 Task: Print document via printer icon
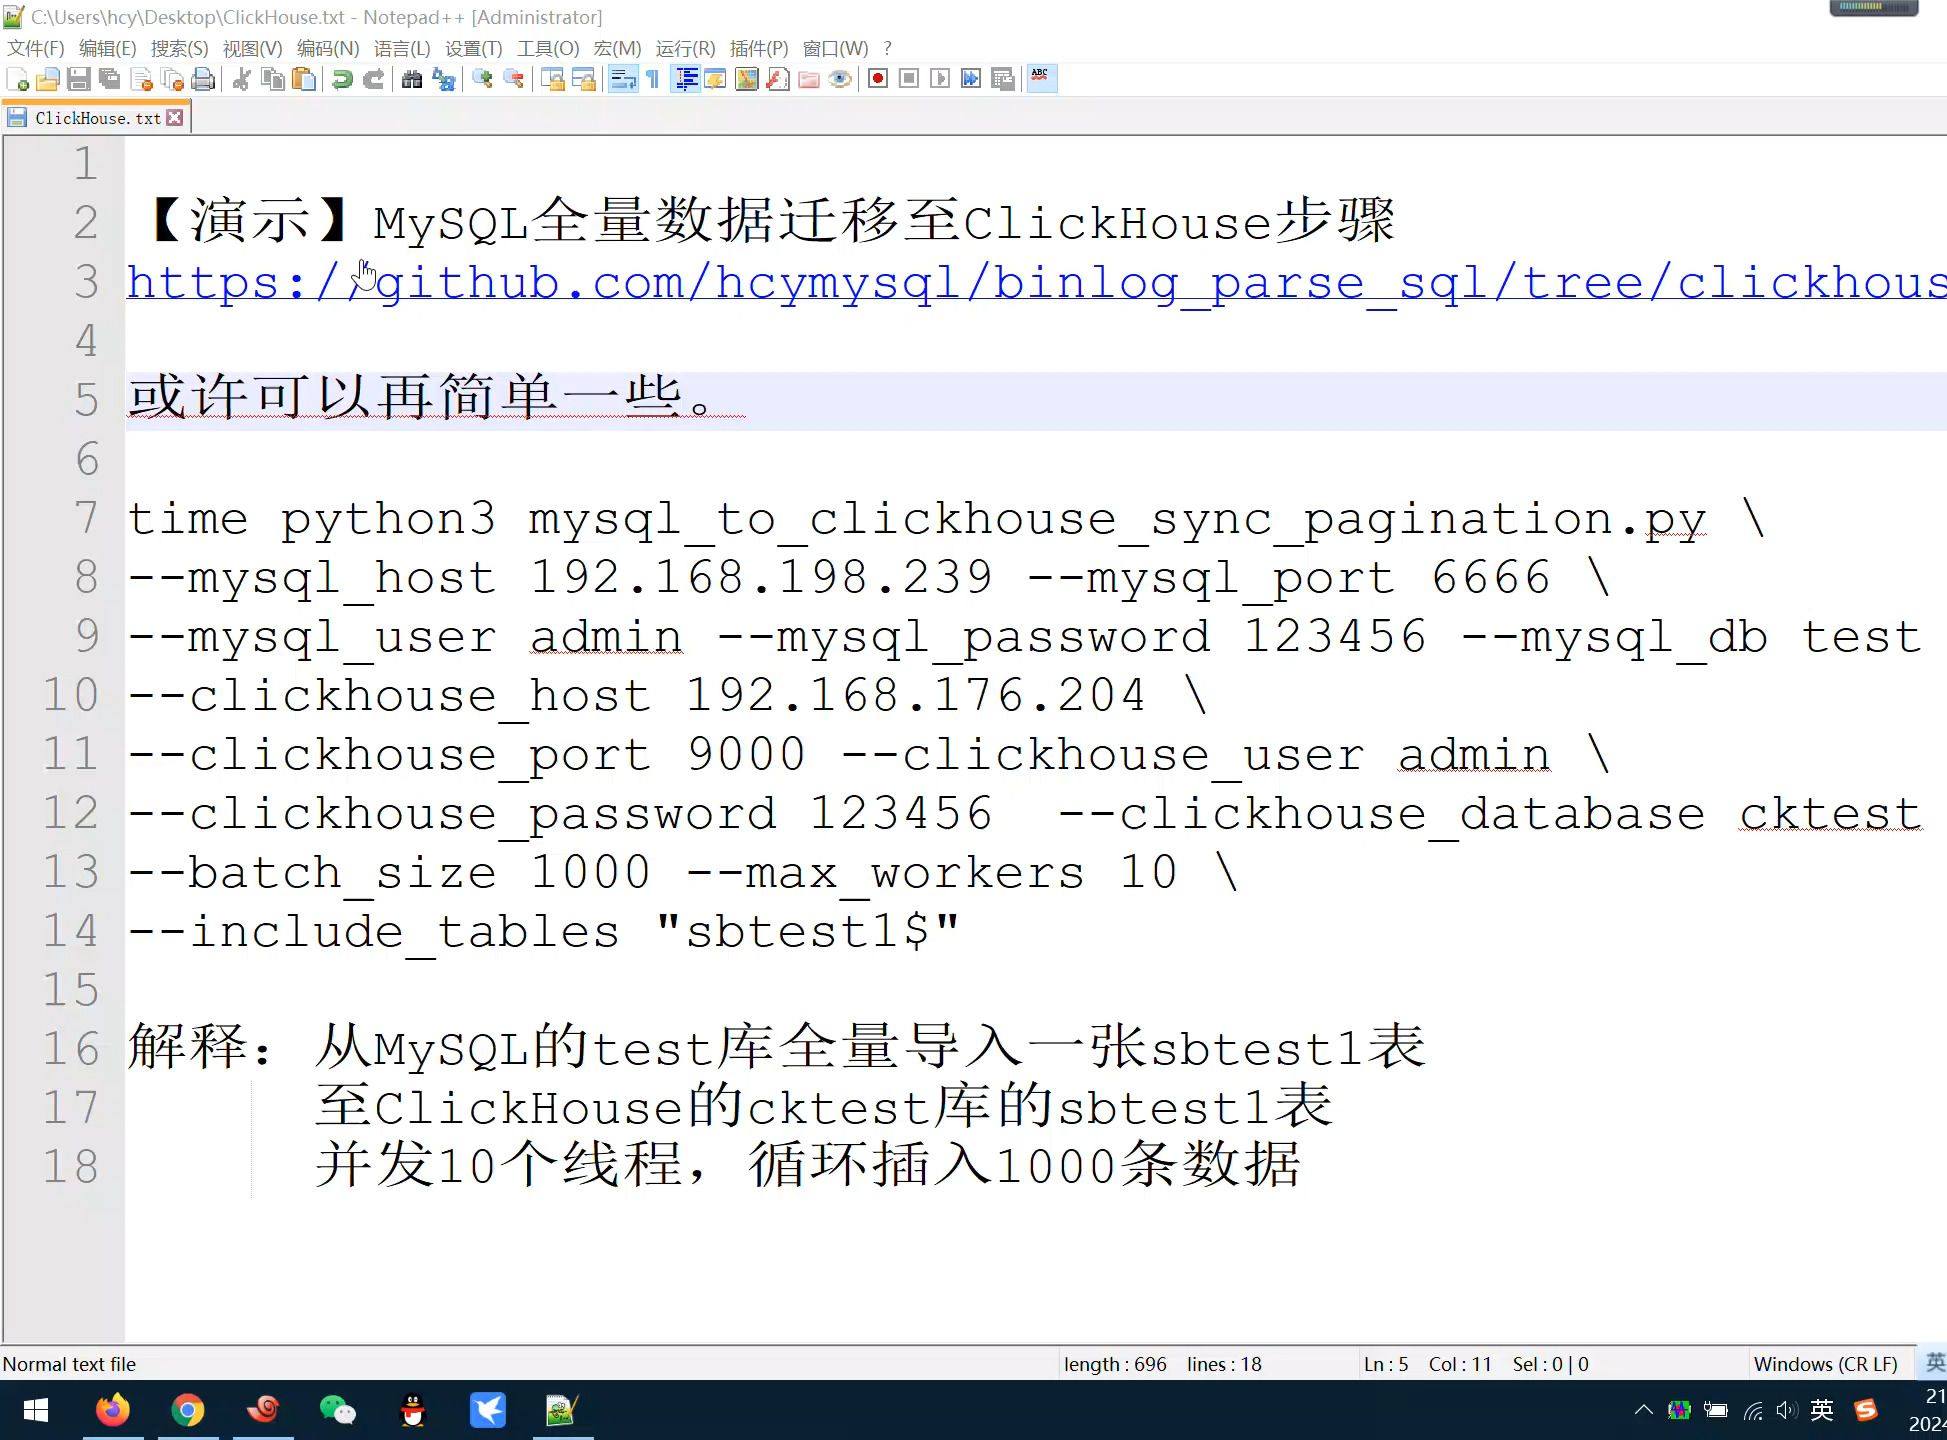point(202,79)
